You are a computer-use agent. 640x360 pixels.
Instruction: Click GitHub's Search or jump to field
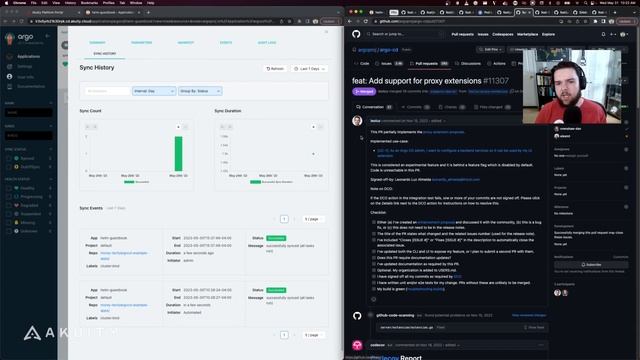coord(405,34)
